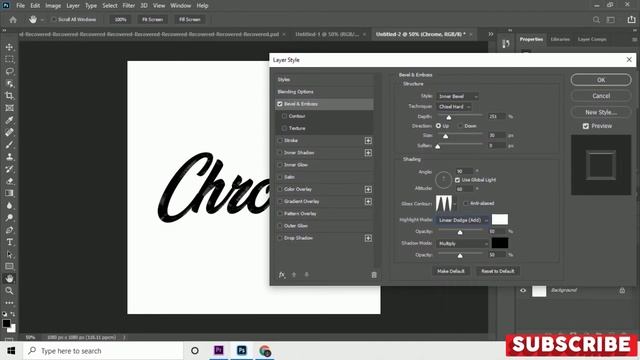Select the Blur tool
This screenshot has width=640, height=360.
pos(9,205)
